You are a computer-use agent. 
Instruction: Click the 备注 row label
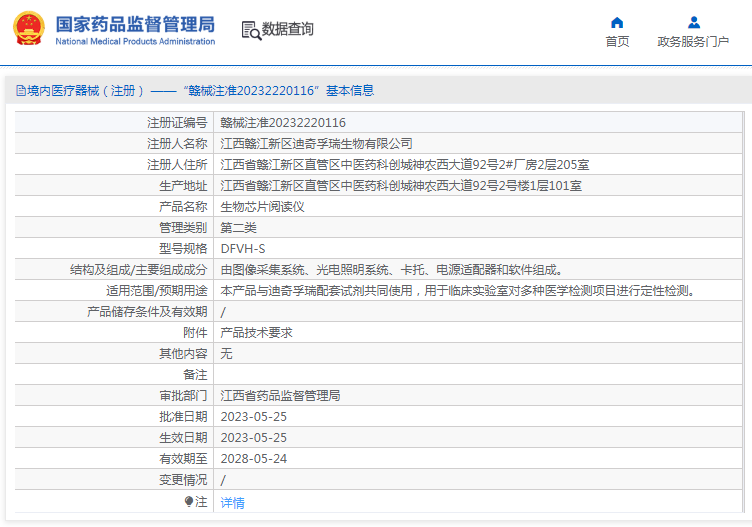[x=195, y=375]
